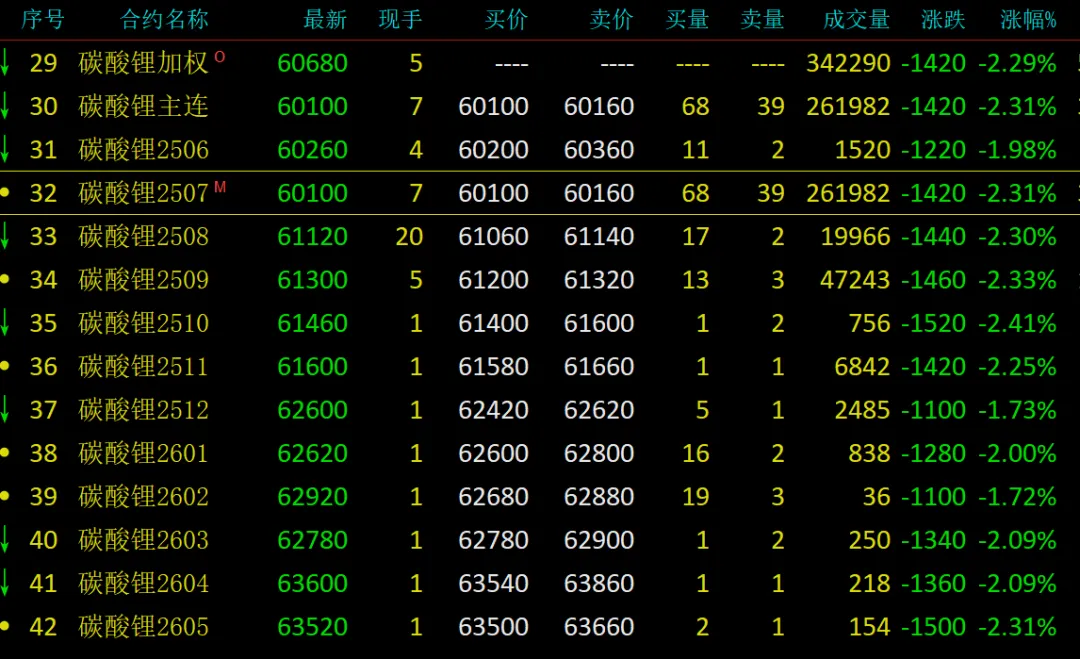
Task: Click latest price 60680 in row 29
Action: coord(312,63)
